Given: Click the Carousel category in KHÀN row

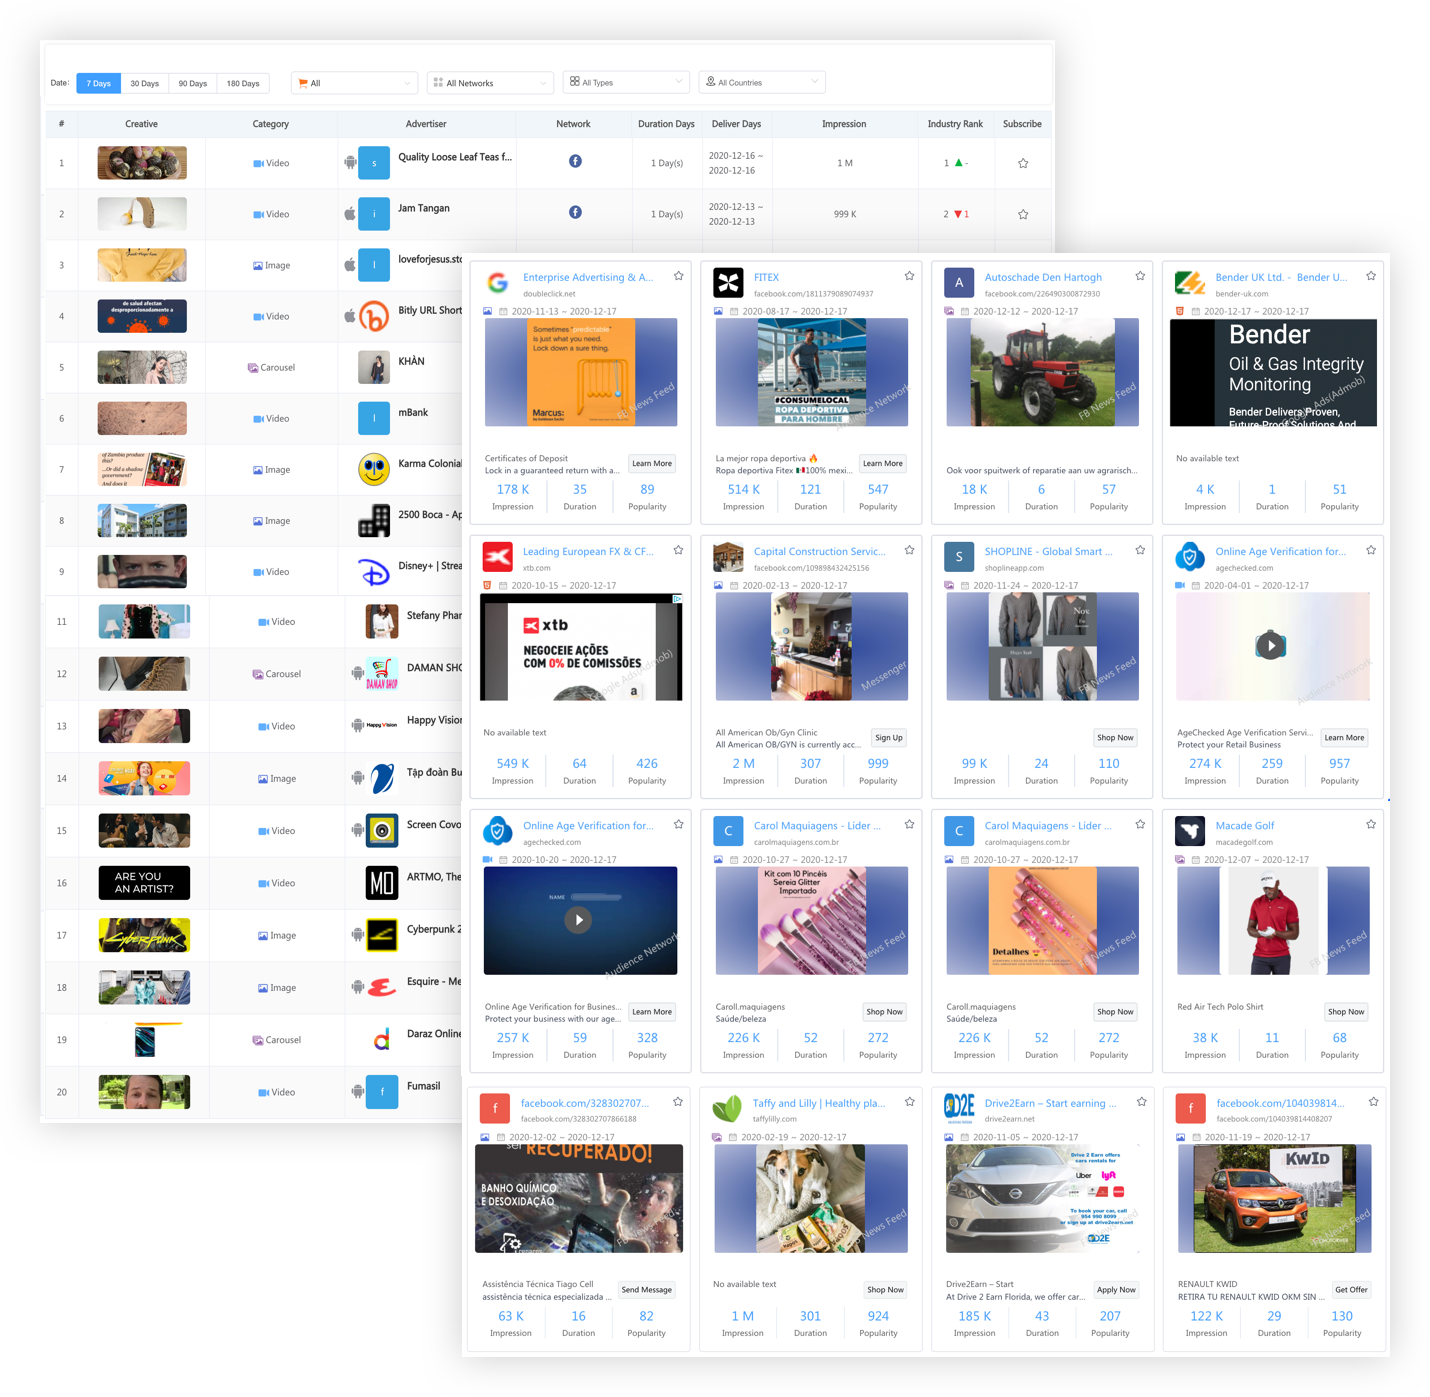Looking at the screenshot, I should coord(271,367).
